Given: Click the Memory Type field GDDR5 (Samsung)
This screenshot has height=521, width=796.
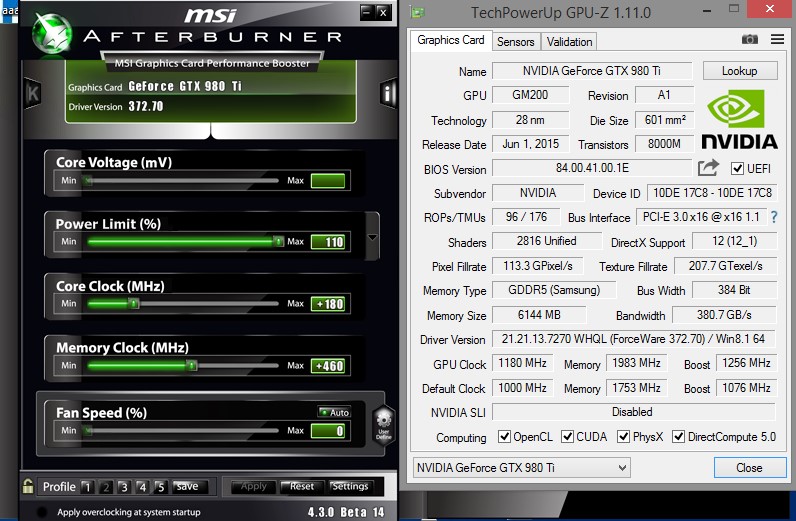Looking at the screenshot, I should tap(554, 290).
